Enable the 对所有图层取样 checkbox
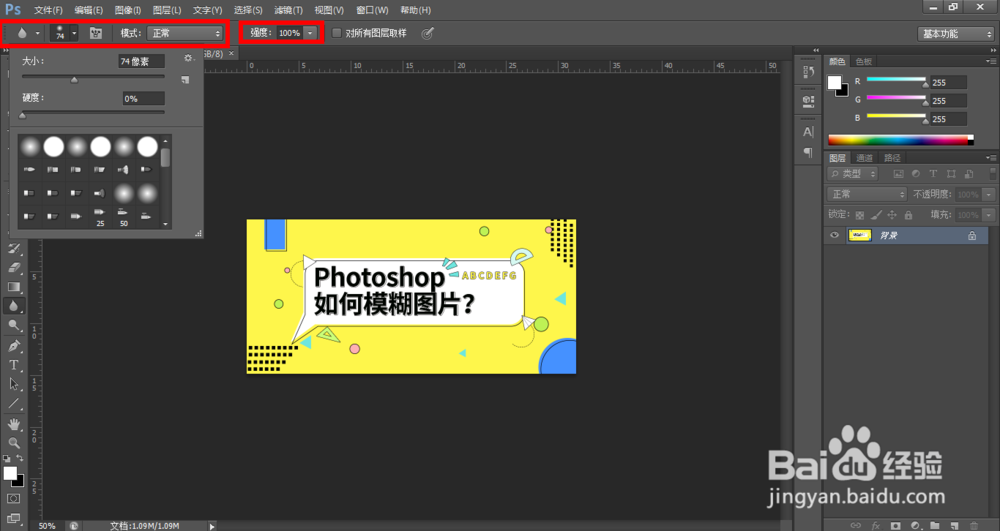 [337, 33]
